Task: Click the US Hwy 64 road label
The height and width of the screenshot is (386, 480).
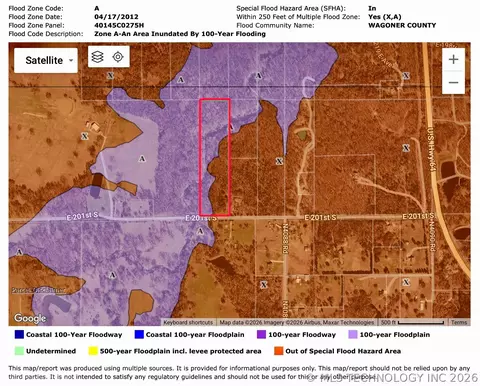Action: 432,149
